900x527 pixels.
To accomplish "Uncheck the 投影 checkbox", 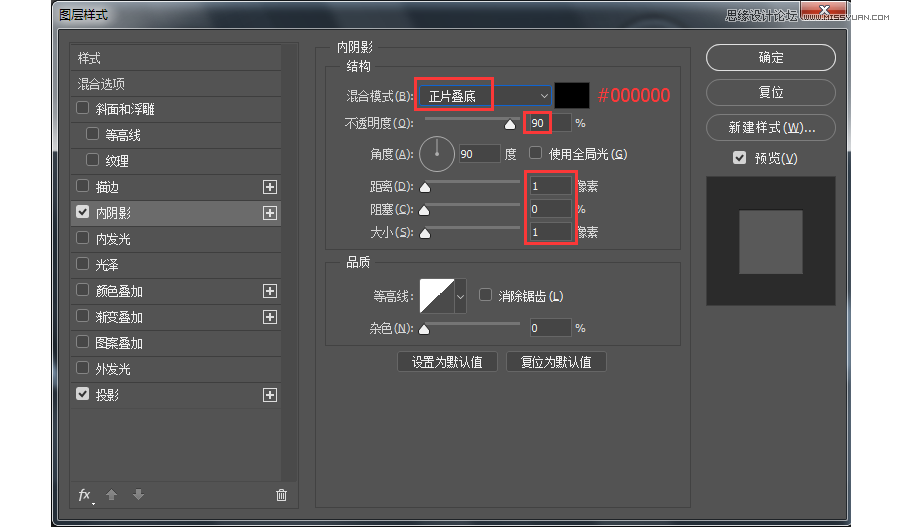I will pyautogui.click(x=83, y=394).
